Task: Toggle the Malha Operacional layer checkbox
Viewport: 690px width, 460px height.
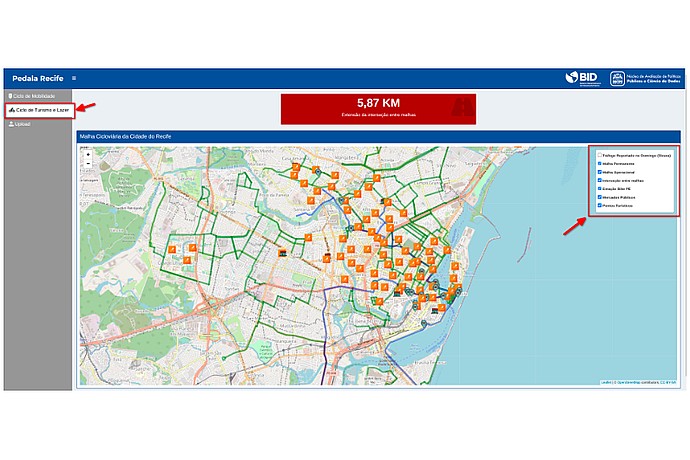Action: tap(599, 172)
